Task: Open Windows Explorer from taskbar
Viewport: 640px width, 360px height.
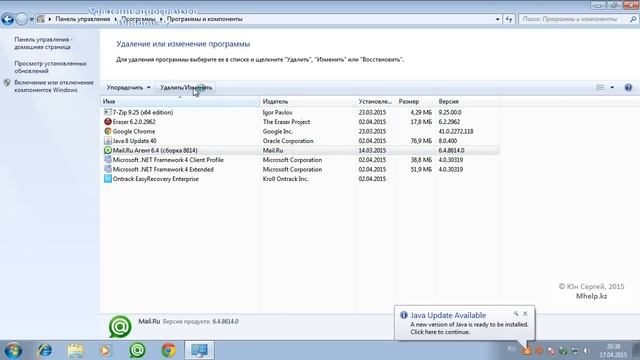Action: (x=76, y=350)
